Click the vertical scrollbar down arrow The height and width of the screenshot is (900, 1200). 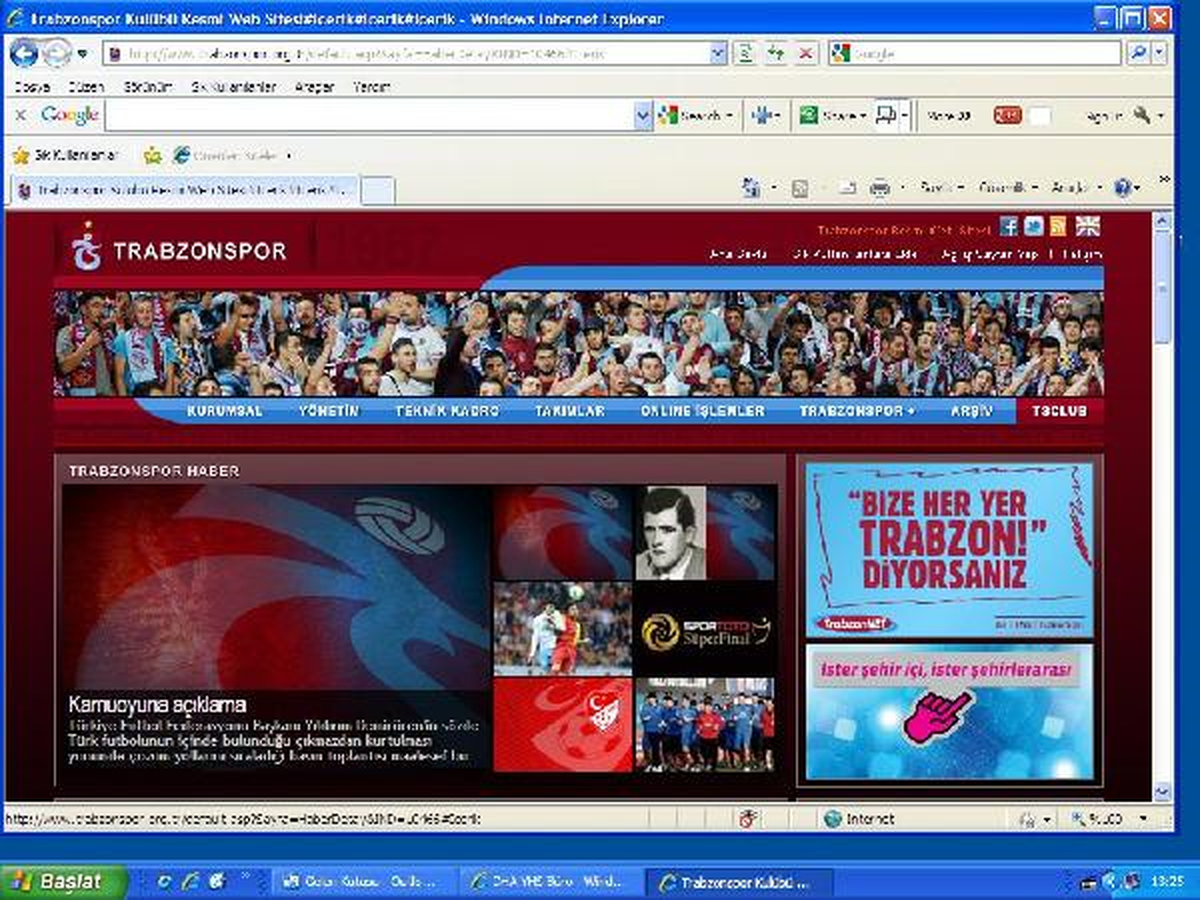click(x=1162, y=792)
